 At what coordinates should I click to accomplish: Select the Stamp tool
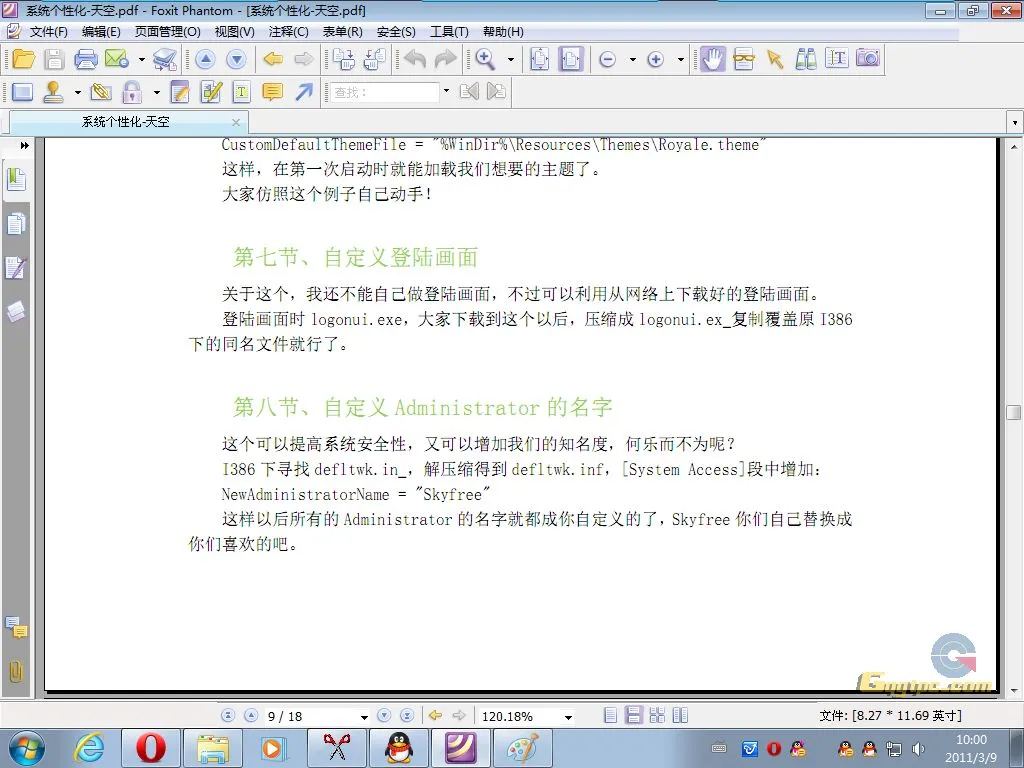(x=52, y=91)
